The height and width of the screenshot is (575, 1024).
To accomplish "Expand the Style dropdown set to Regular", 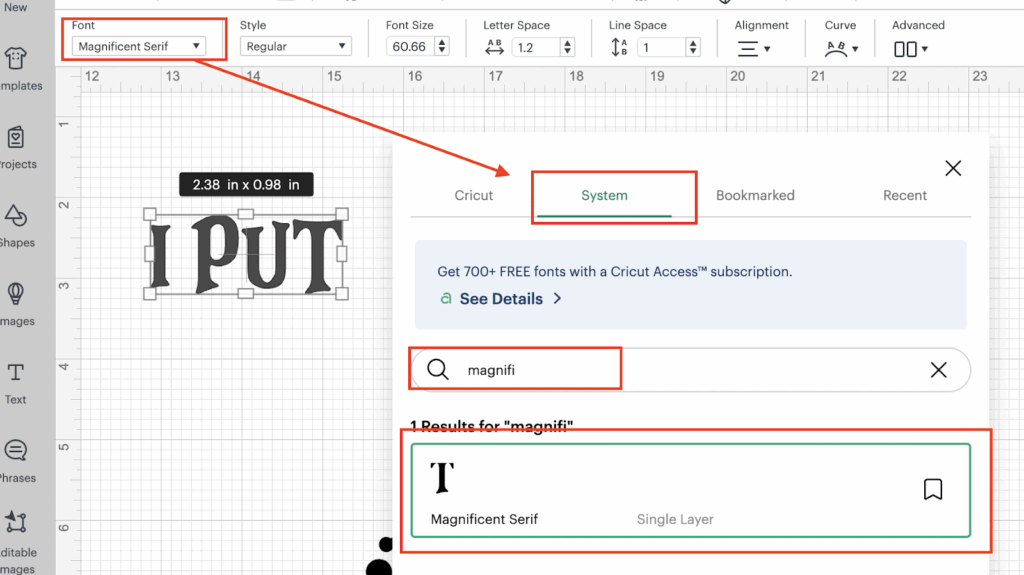I will tap(295, 46).
